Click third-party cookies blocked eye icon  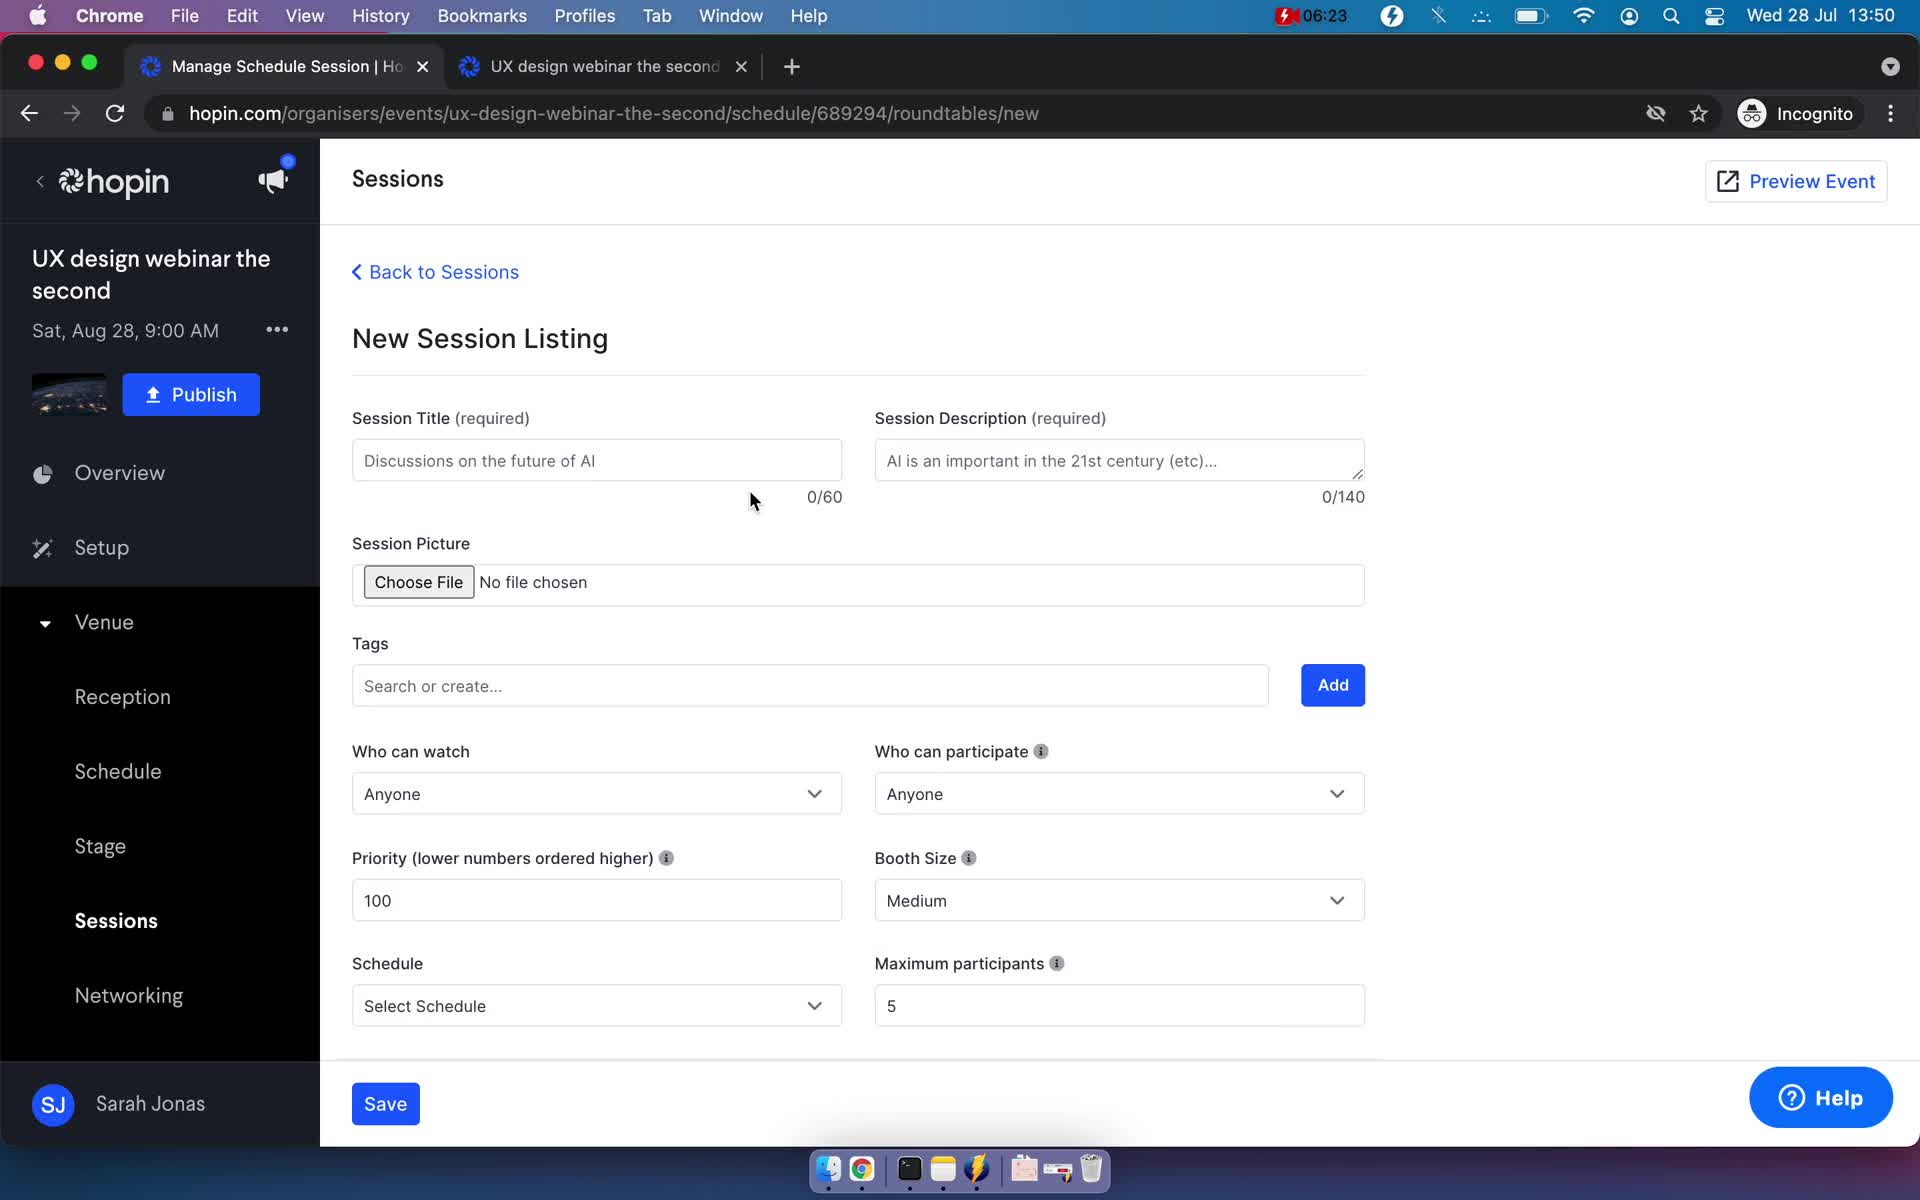[x=1656, y=114]
